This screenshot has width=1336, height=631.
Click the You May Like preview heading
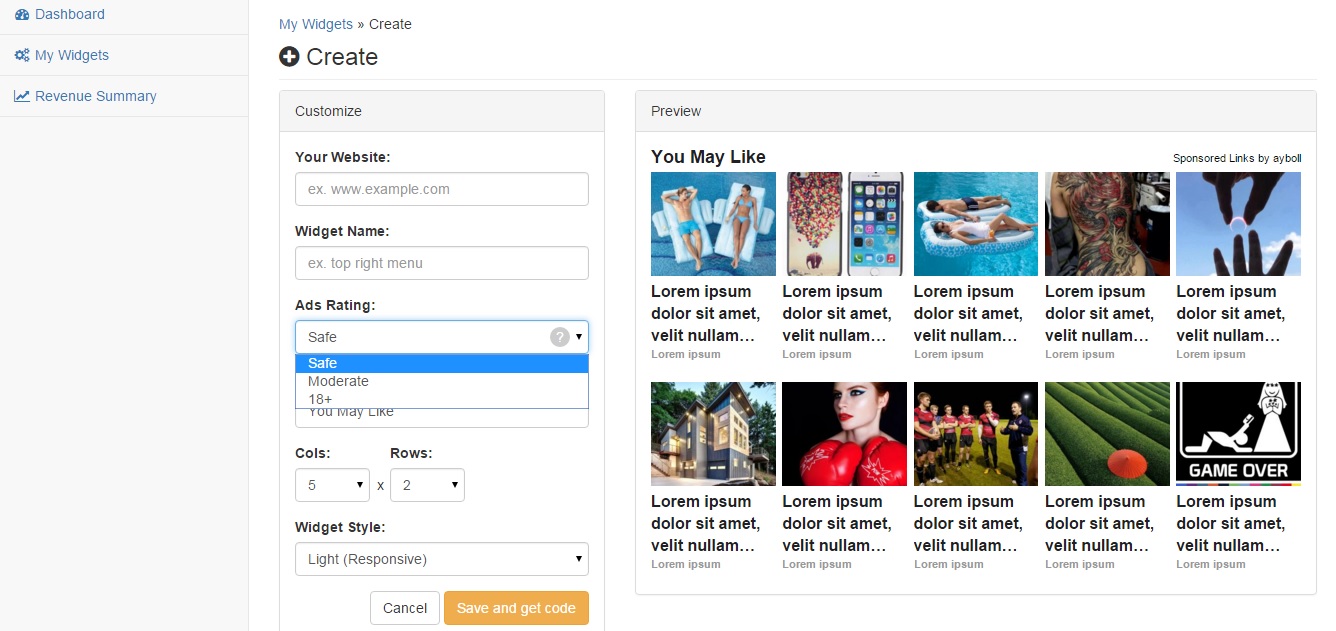click(708, 157)
